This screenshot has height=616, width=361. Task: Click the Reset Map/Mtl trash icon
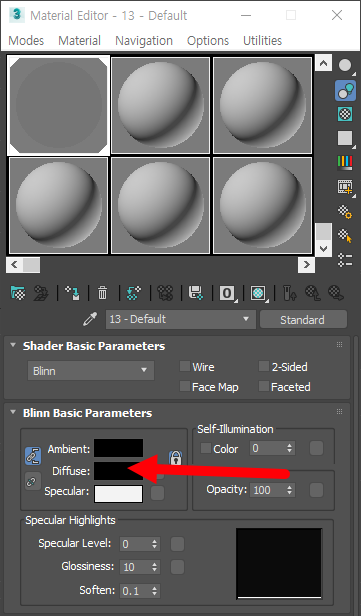(102, 293)
